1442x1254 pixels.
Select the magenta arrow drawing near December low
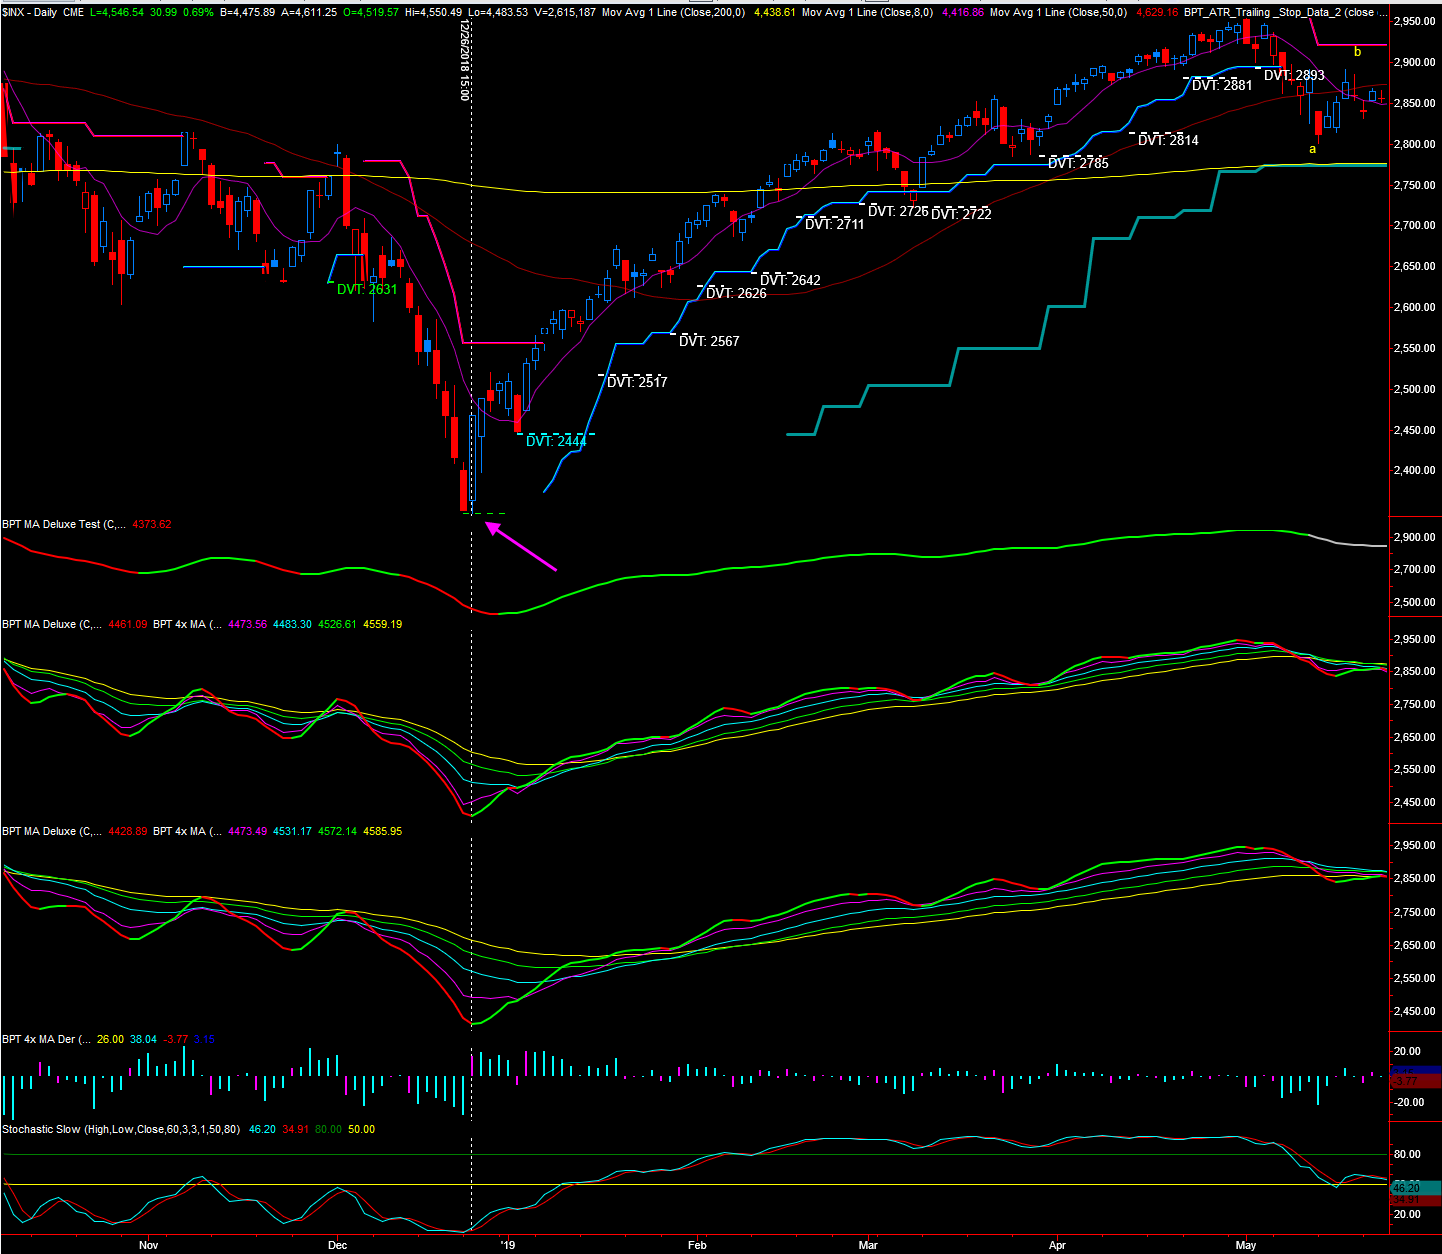pyautogui.click(x=521, y=547)
